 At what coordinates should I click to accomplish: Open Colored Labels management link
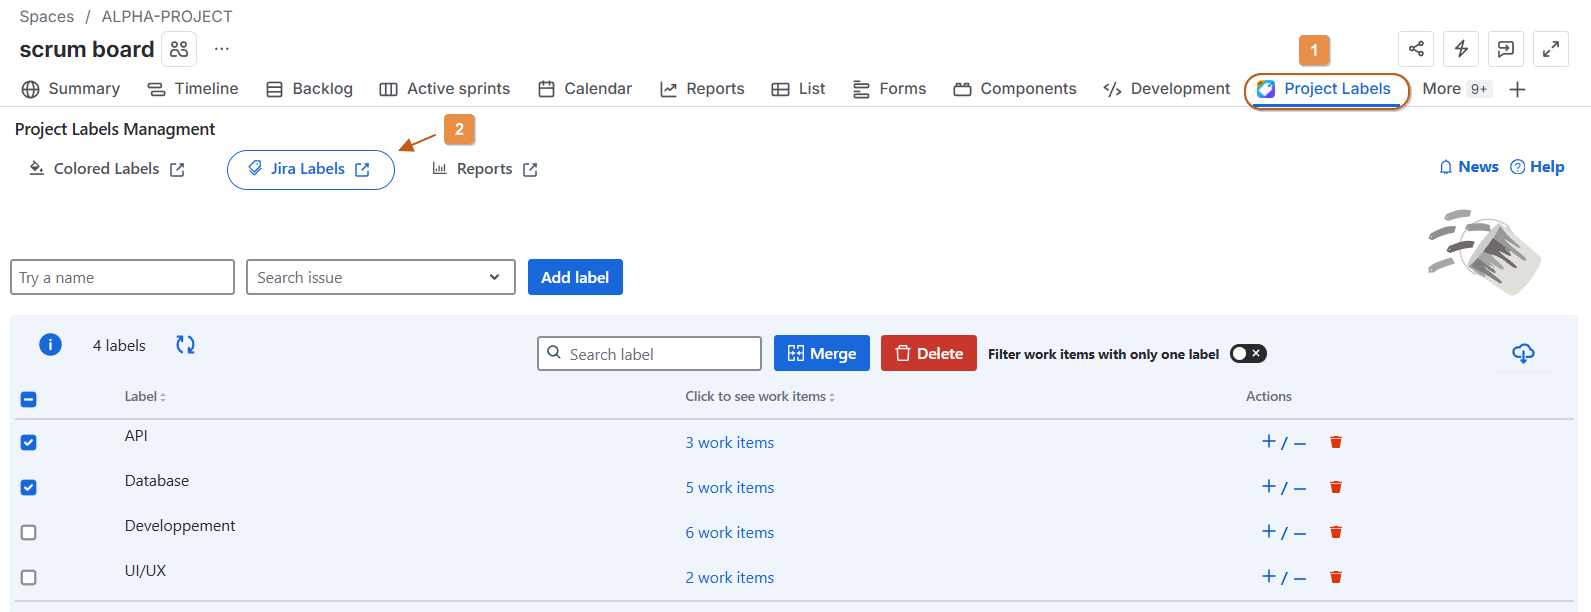pyautogui.click(x=106, y=169)
